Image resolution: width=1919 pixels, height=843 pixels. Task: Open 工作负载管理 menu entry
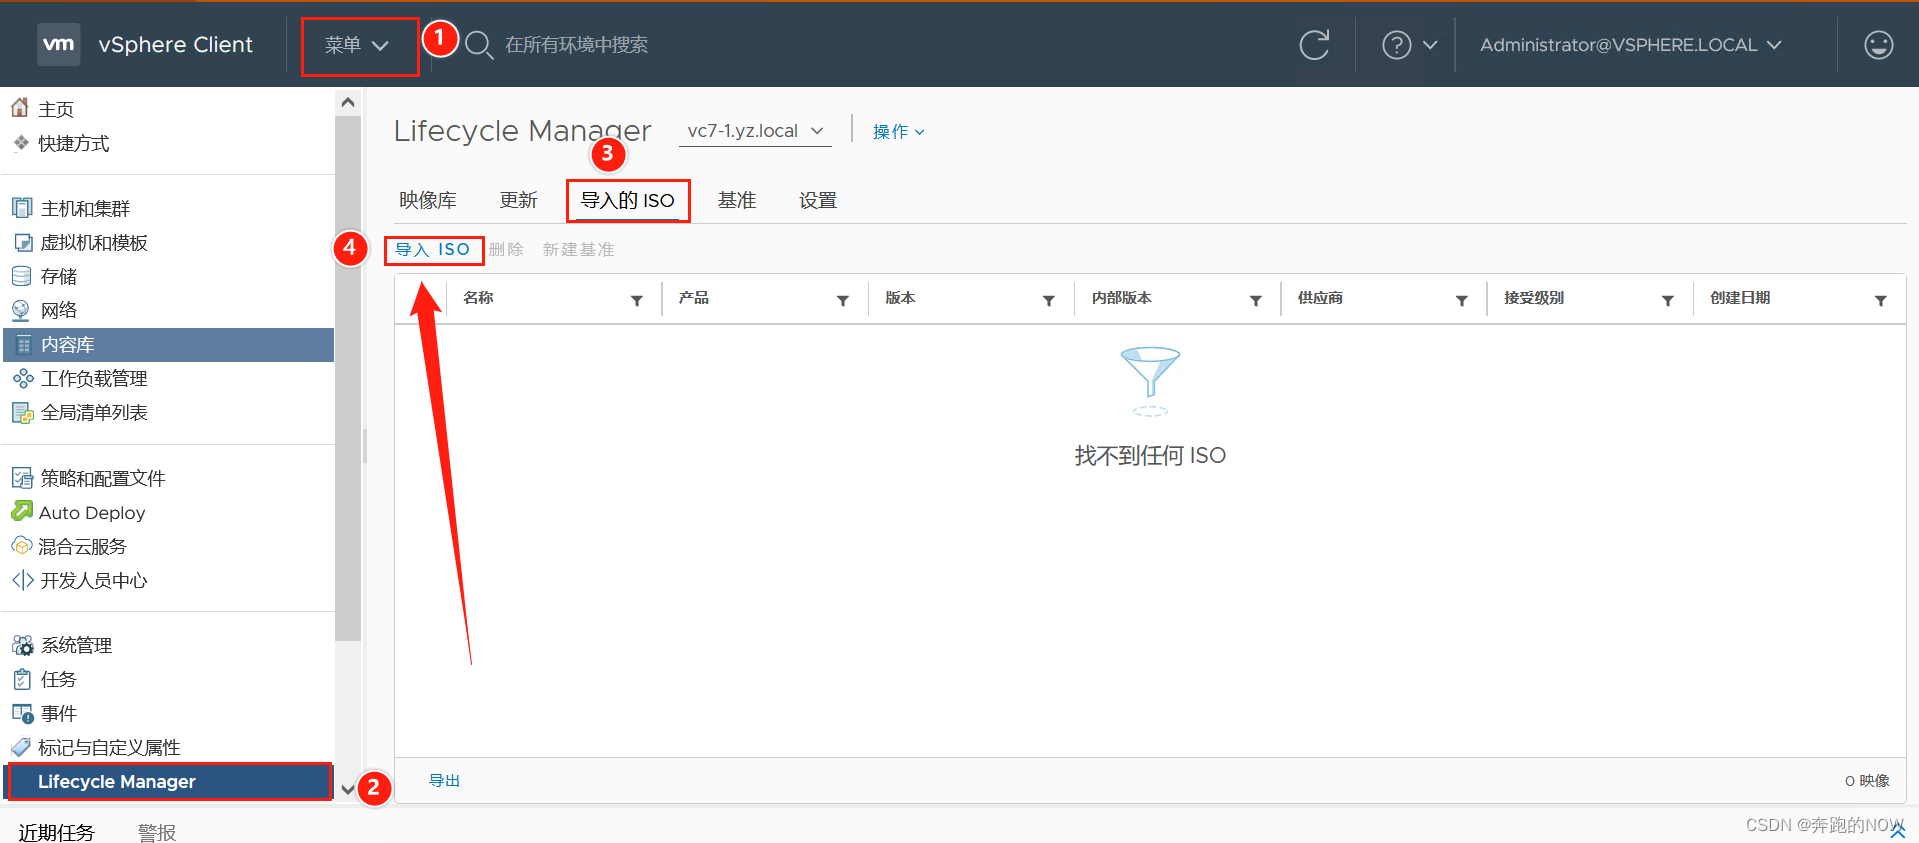click(x=94, y=378)
